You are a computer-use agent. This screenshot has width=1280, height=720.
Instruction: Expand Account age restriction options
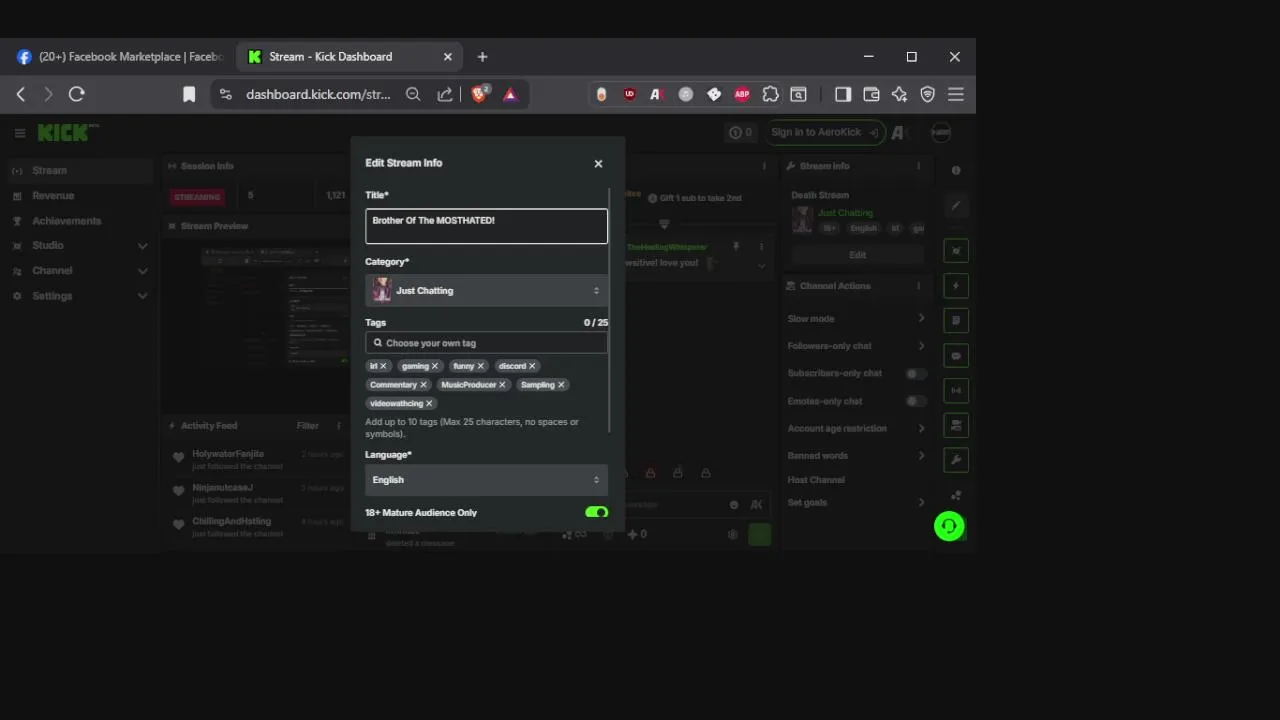[857, 428]
